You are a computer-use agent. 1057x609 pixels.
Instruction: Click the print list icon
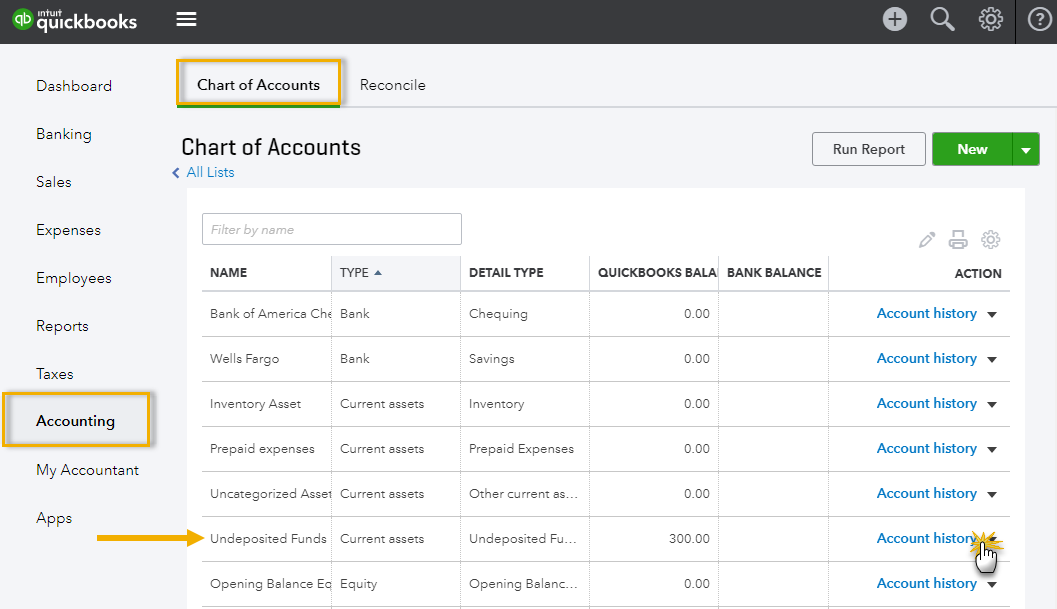click(958, 240)
